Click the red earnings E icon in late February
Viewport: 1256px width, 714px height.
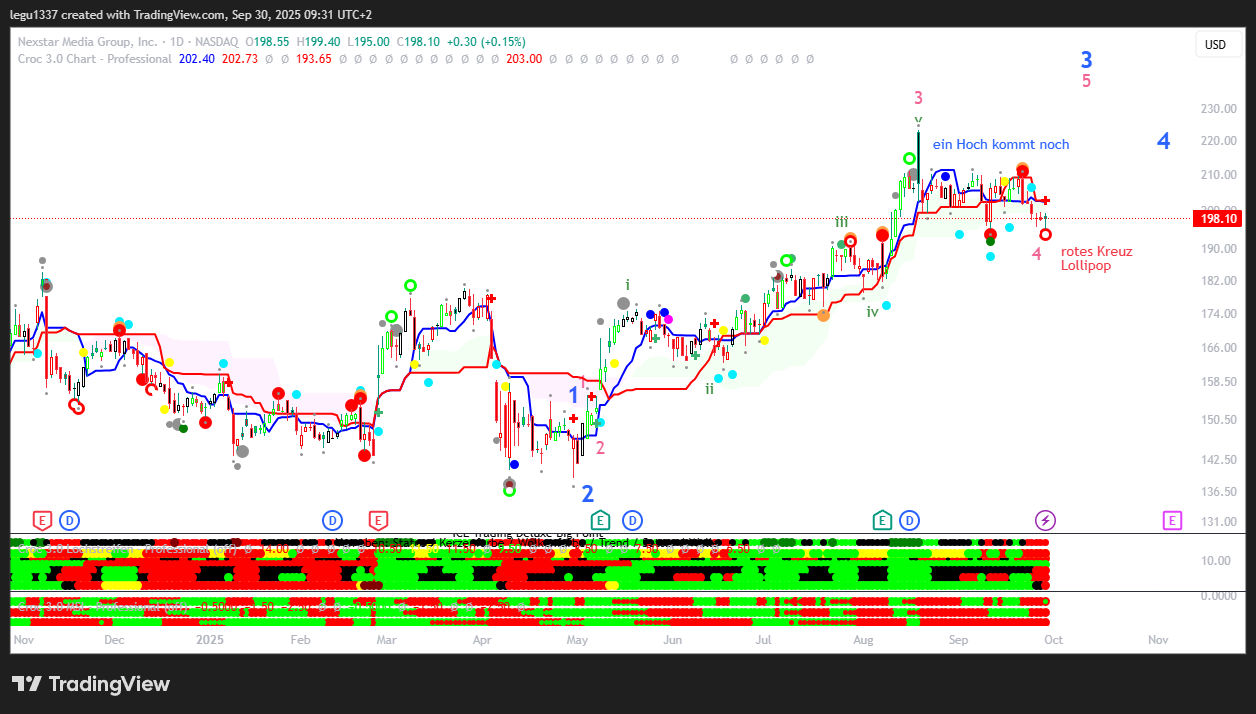tap(378, 520)
